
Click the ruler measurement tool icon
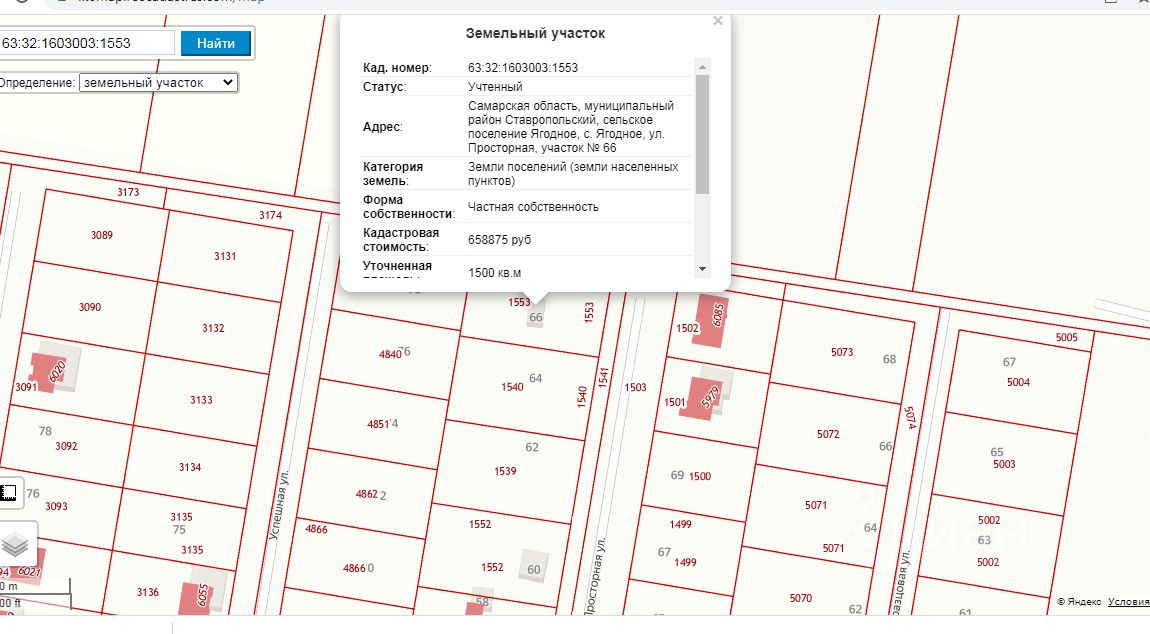pos(9,492)
